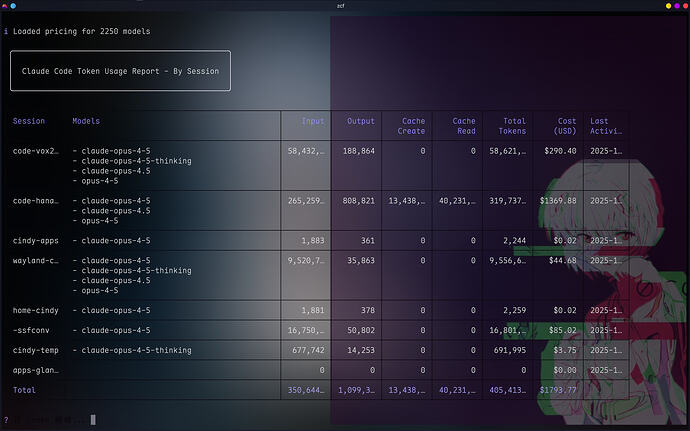Click input value '265,259…'

pos(306,200)
